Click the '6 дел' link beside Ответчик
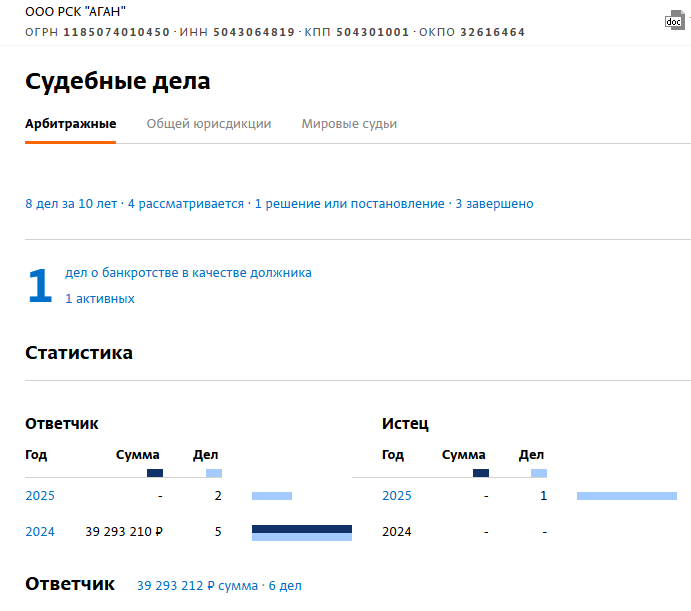The image size is (691, 611). [285, 586]
